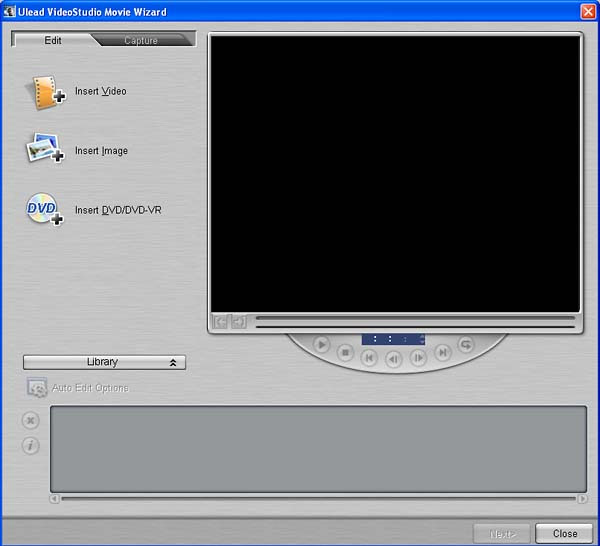Click the Insert Video film icon
Viewport: 600px width, 546px height.
point(45,92)
